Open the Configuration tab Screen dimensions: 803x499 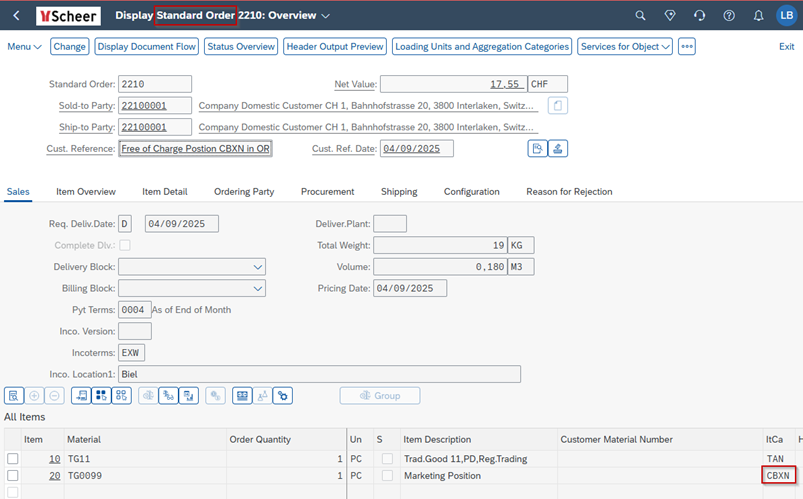472,192
